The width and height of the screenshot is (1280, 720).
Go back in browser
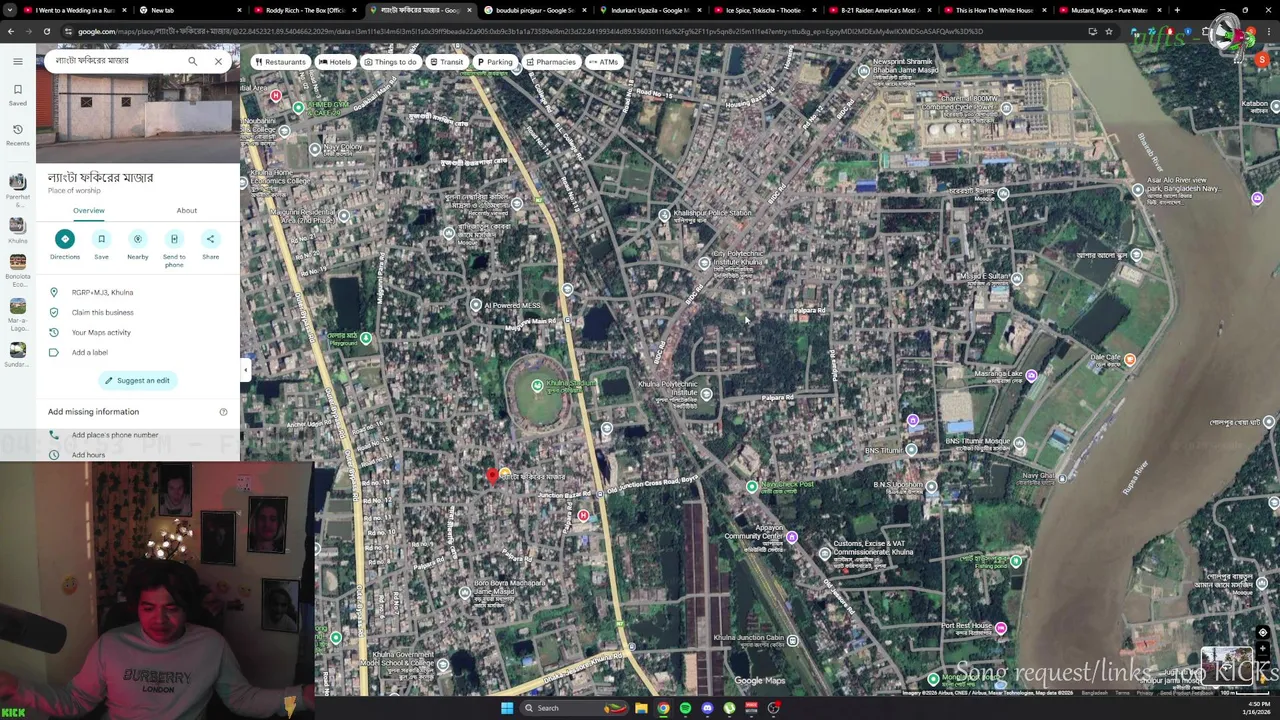(x=11, y=31)
